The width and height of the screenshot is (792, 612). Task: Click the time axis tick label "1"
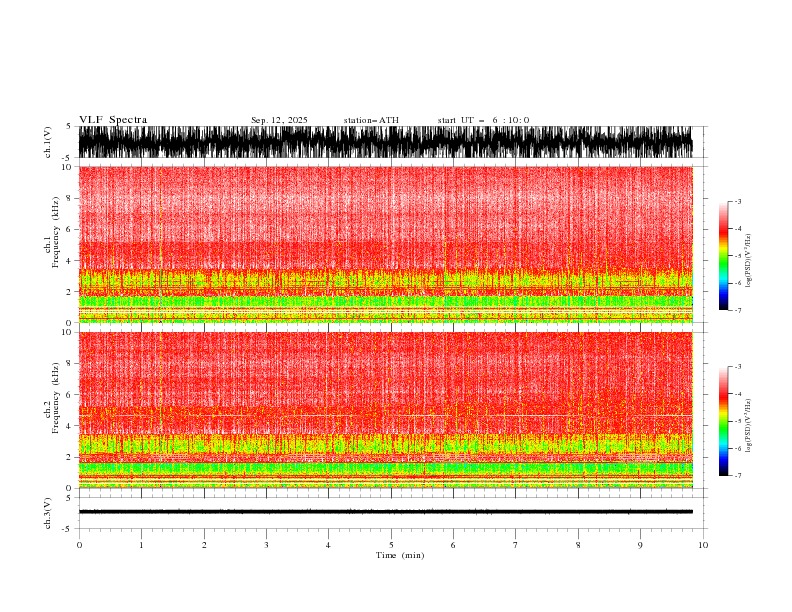pos(141,545)
